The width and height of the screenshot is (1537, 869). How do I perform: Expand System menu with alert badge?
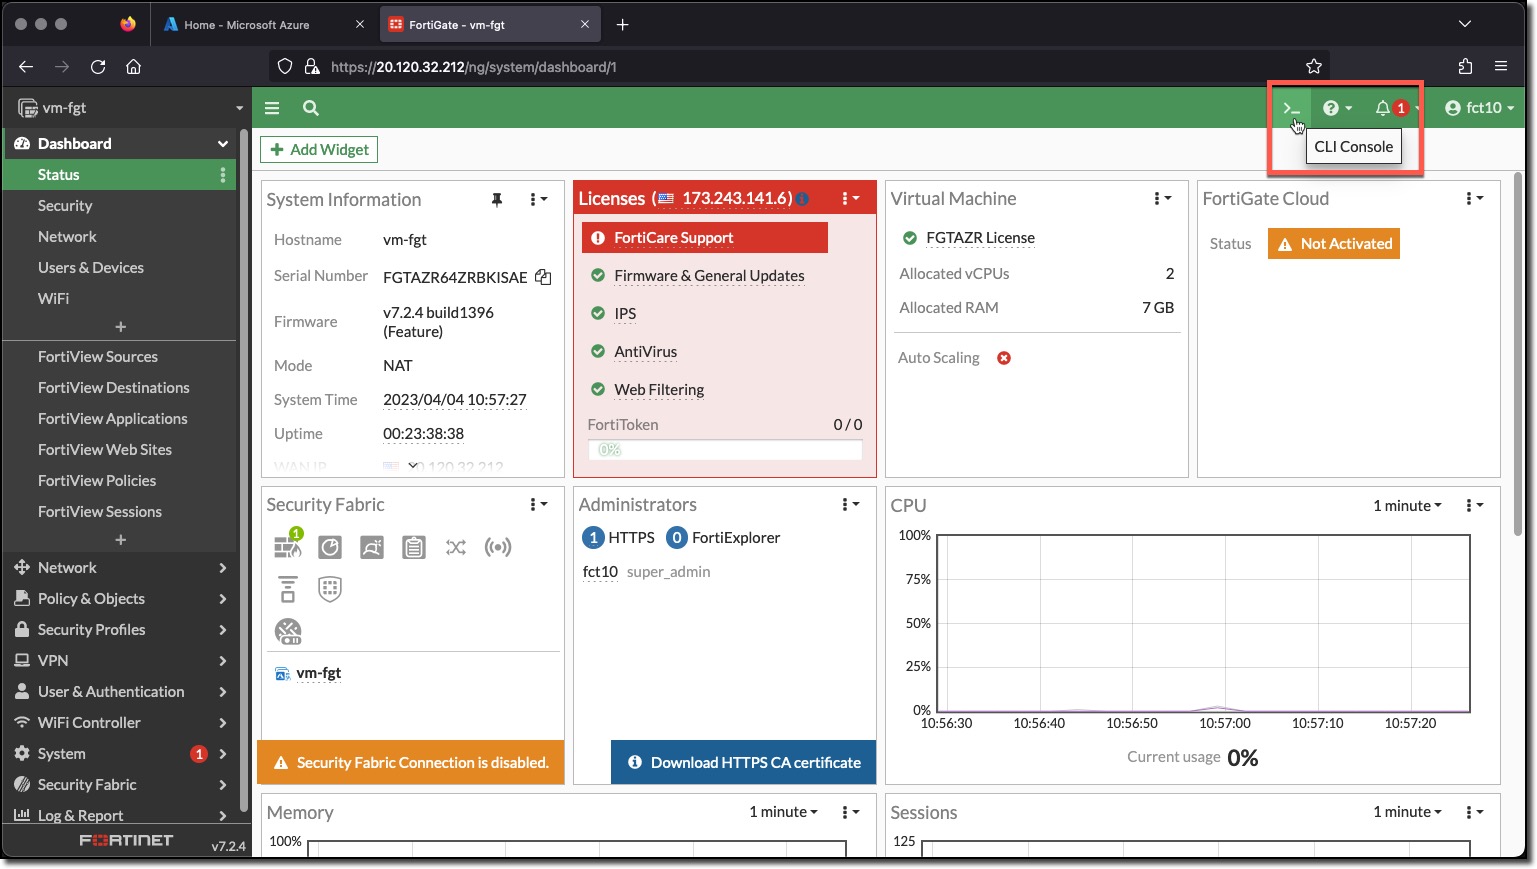120,754
